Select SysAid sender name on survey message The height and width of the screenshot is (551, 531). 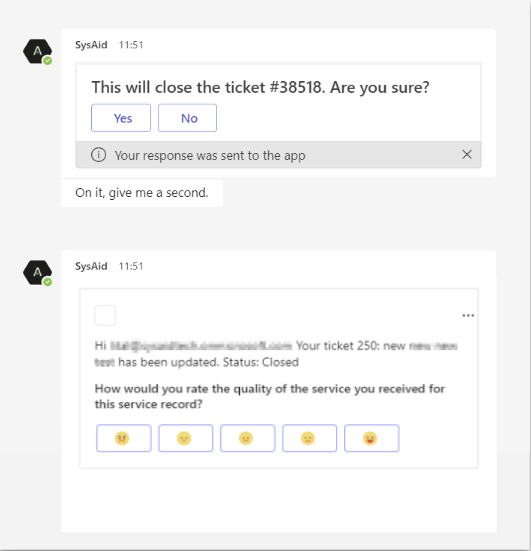tap(91, 266)
